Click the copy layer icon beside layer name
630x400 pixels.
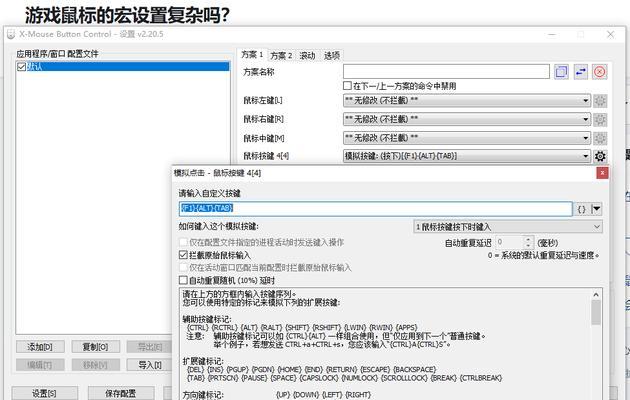point(561,72)
